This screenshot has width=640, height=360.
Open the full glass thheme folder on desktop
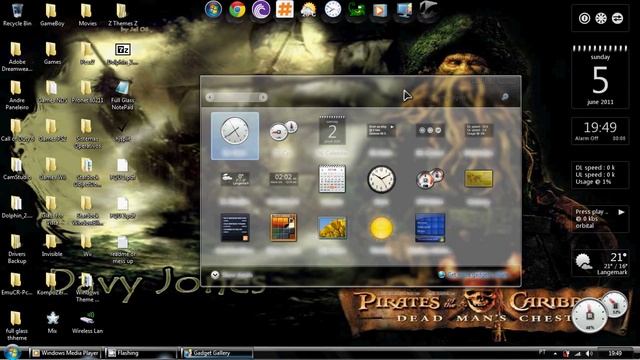coord(17,326)
